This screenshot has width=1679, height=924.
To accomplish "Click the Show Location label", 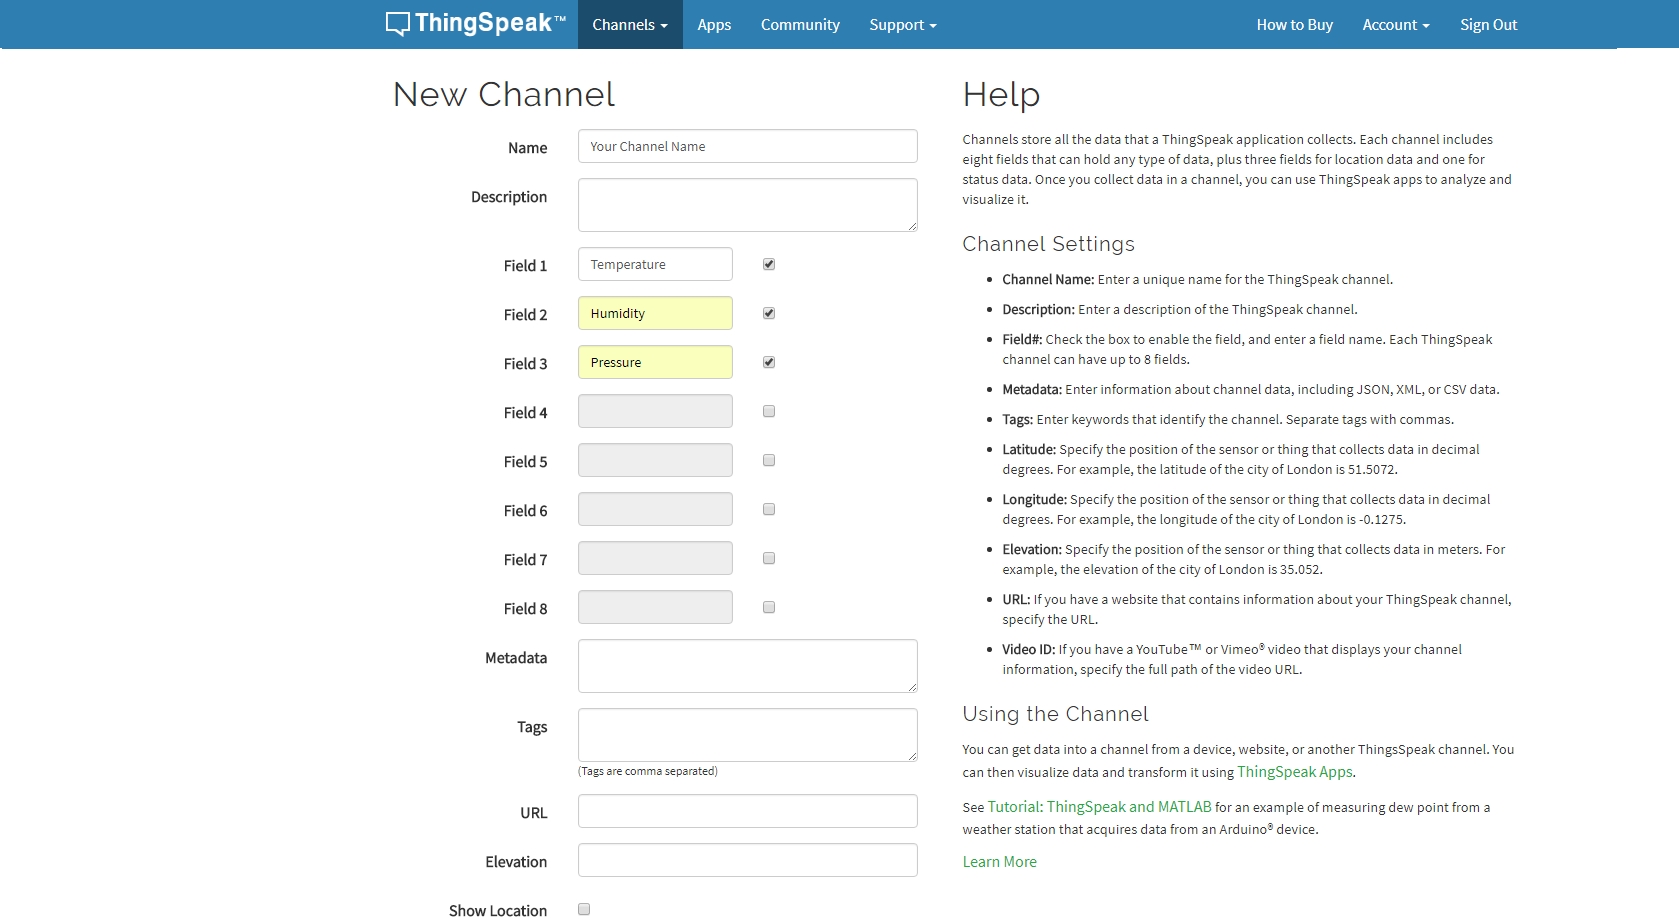I will [498, 910].
